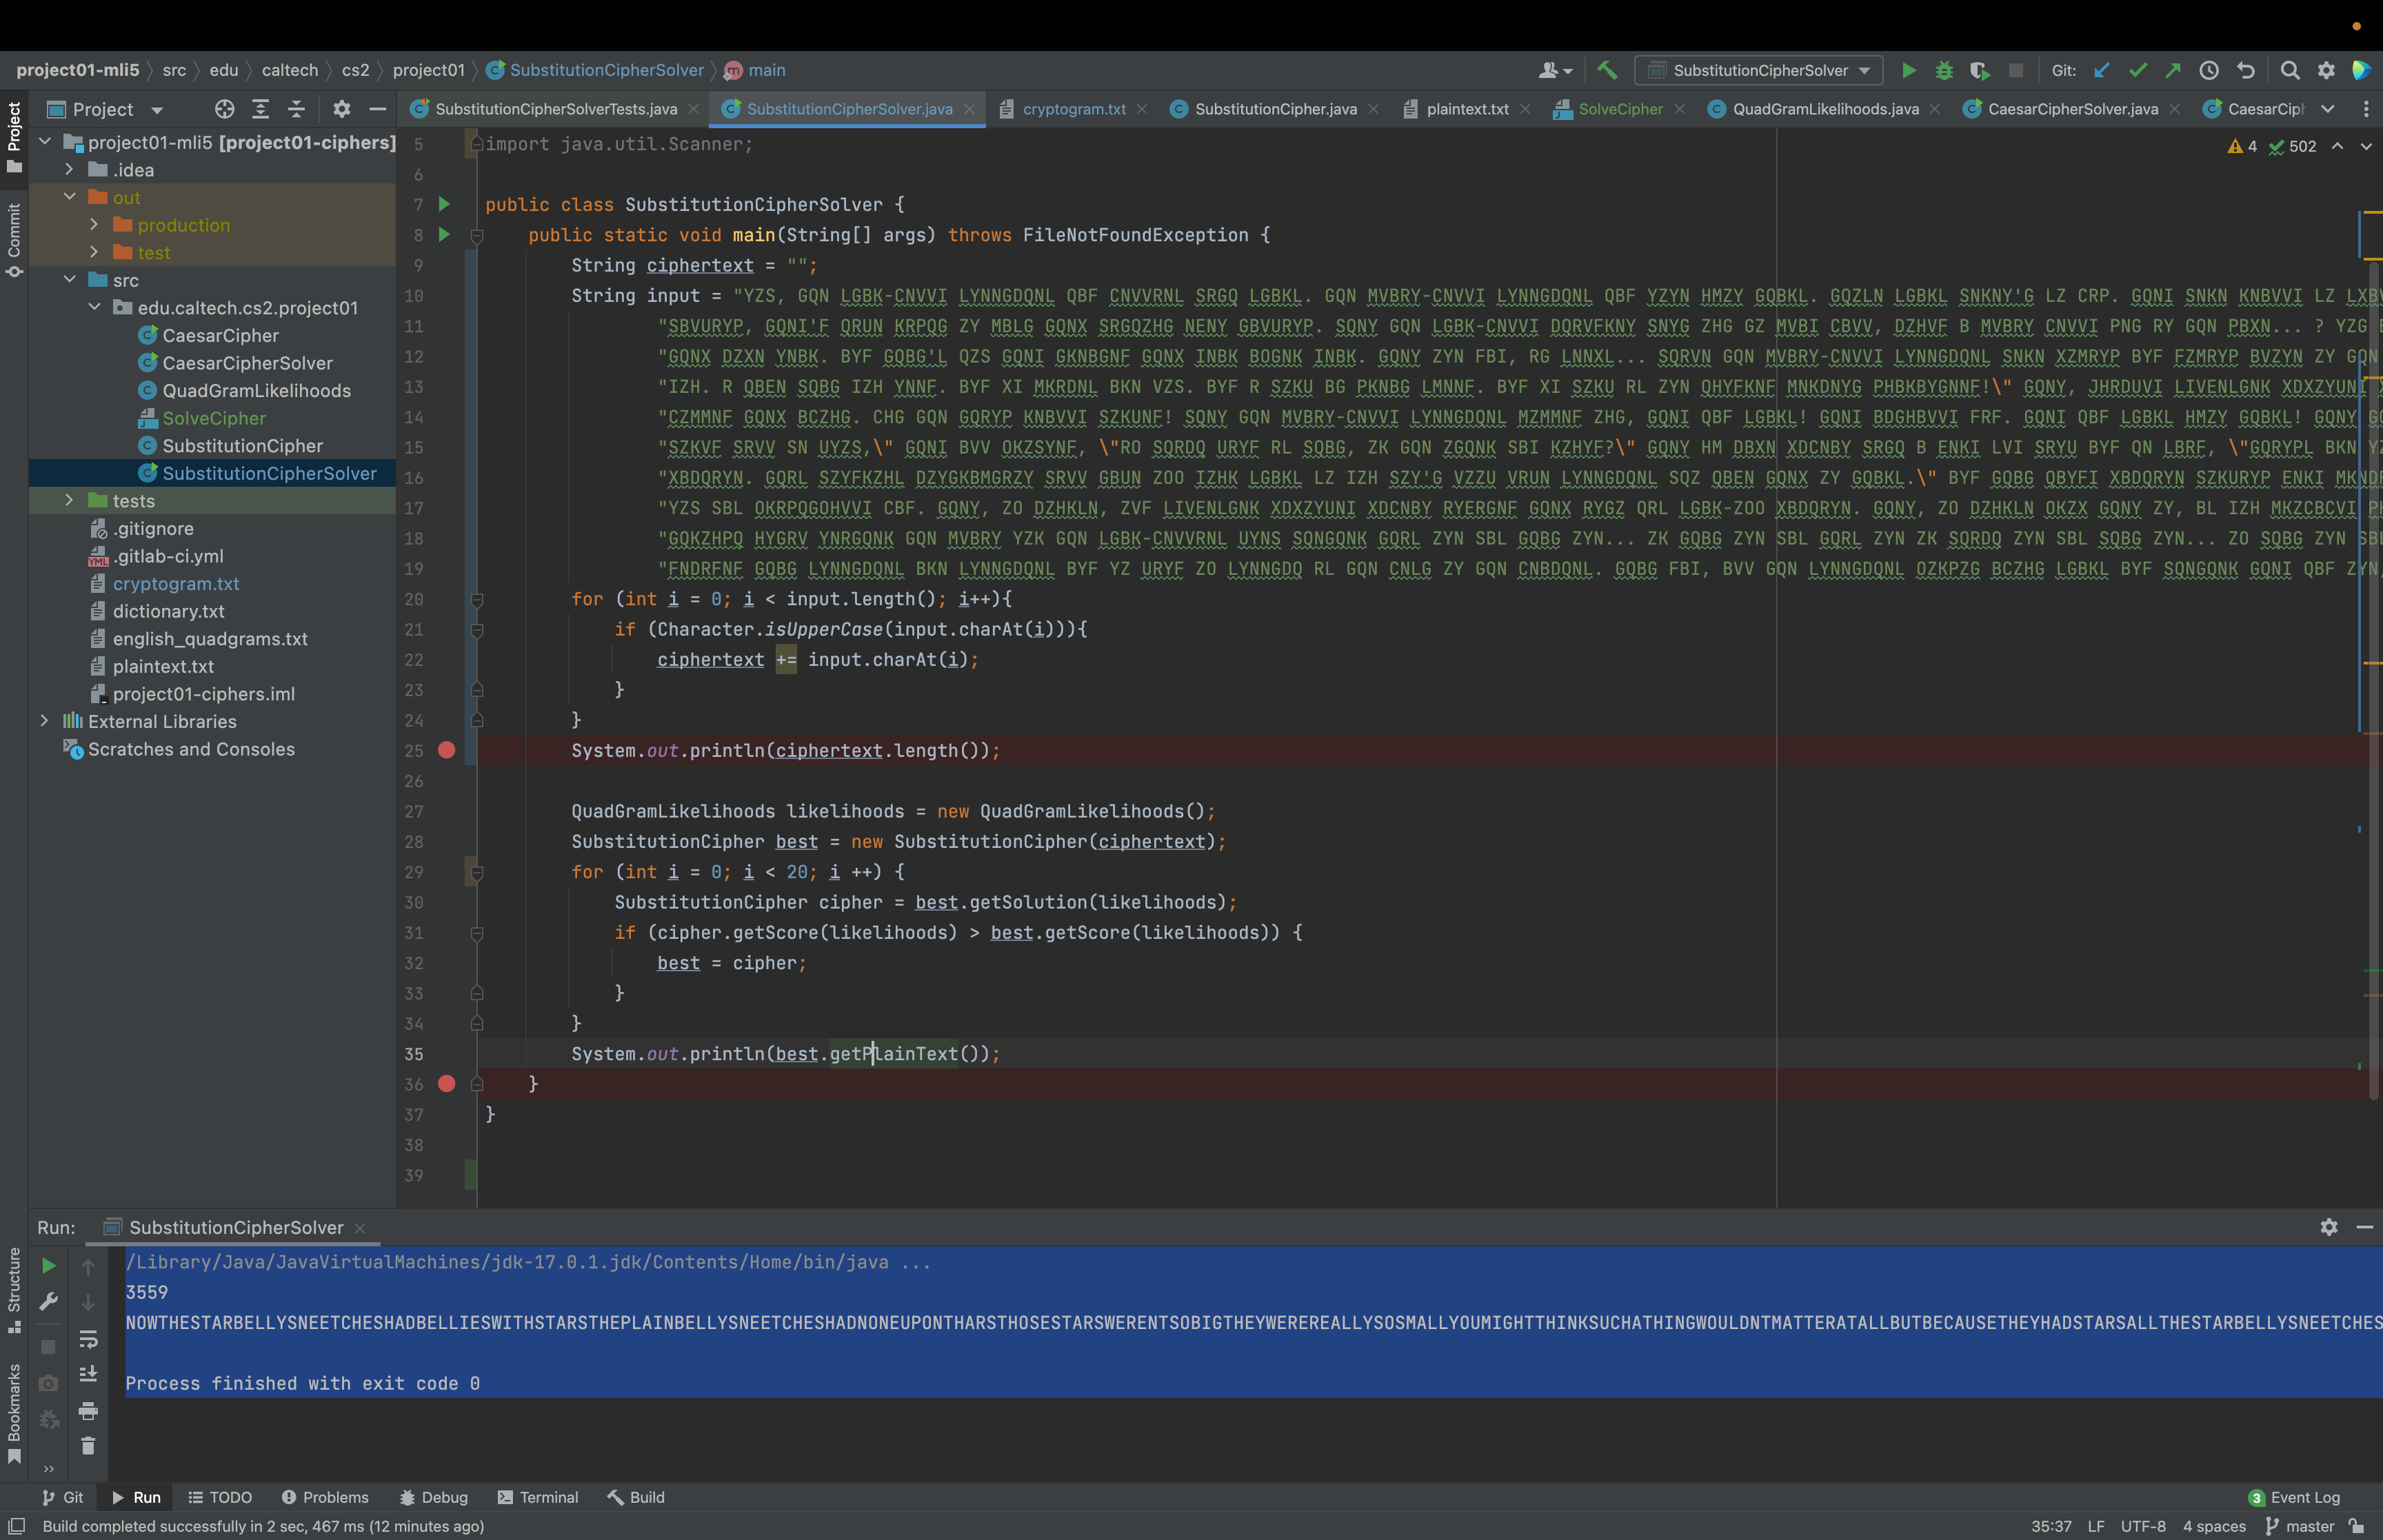Open Search Everywhere magnifier icon
The width and height of the screenshot is (2383, 1540).
pyautogui.click(x=2290, y=70)
